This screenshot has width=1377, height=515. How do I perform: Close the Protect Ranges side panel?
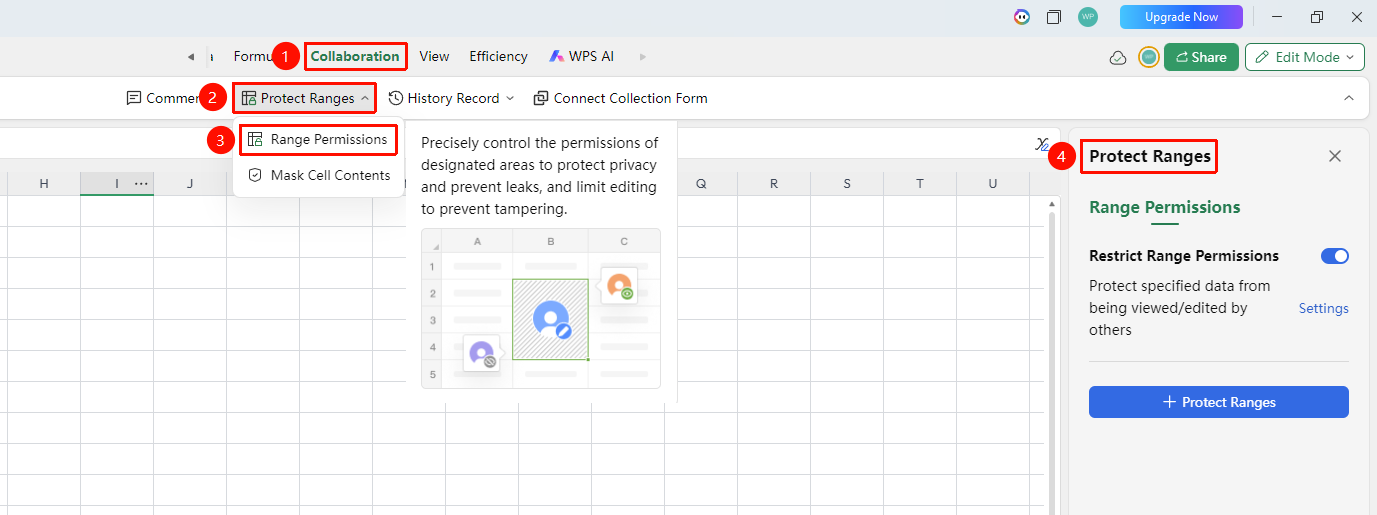click(x=1334, y=156)
